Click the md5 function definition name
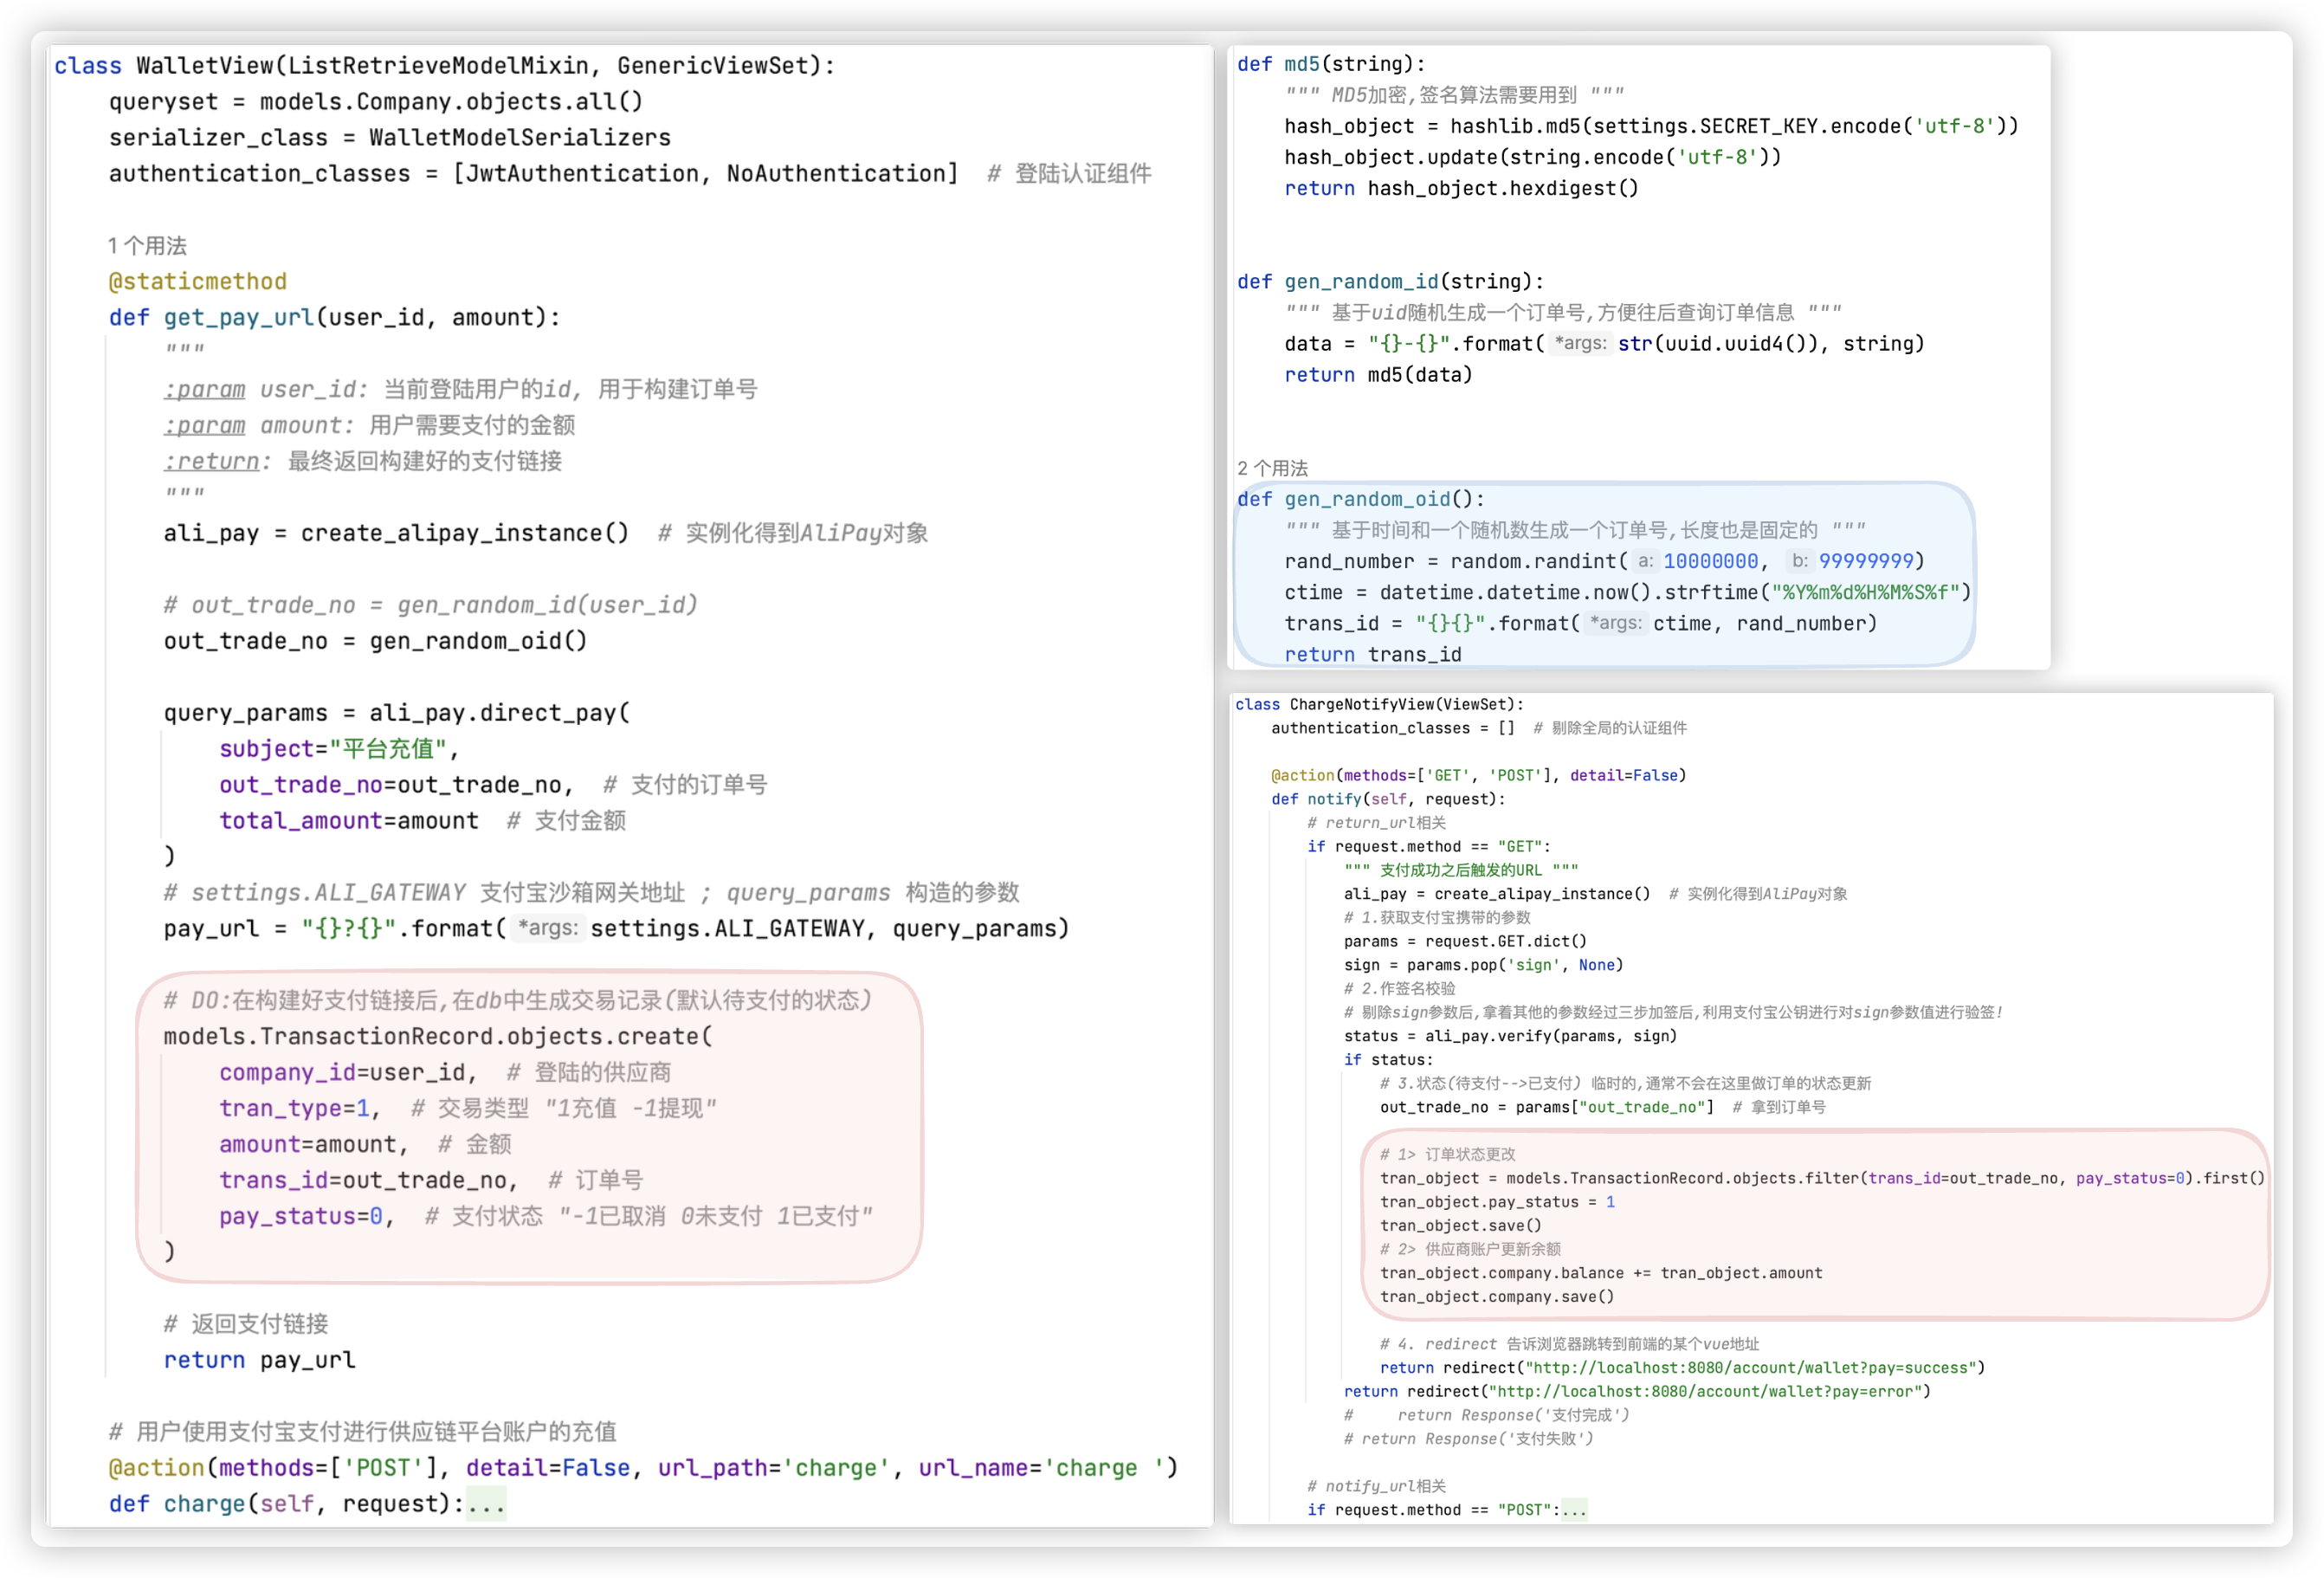The height and width of the screenshot is (1578, 2324). point(1301,64)
